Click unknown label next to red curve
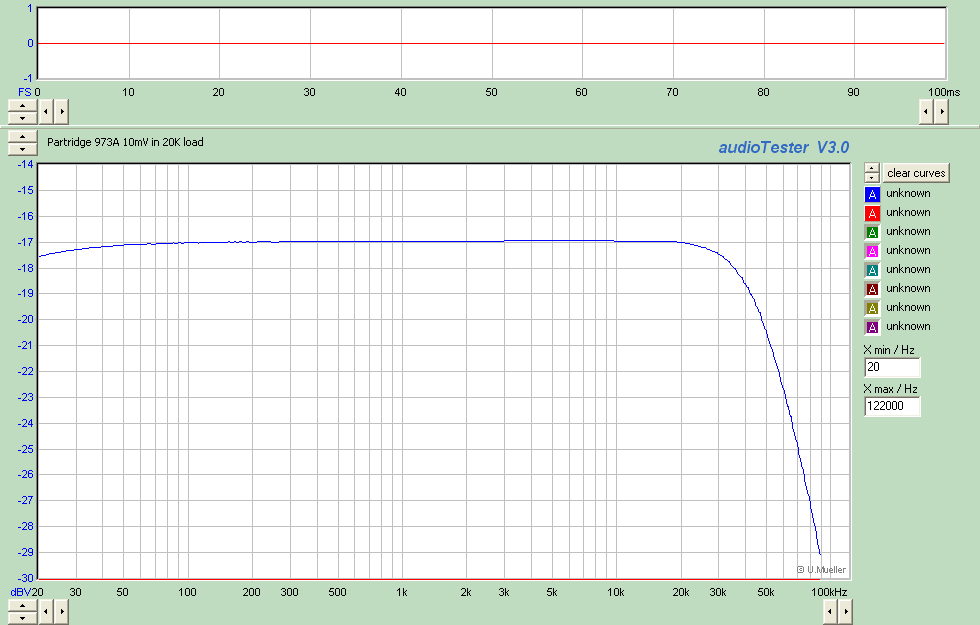Image resolution: width=980 pixels, height=625 pixels. tap(908, 212)
